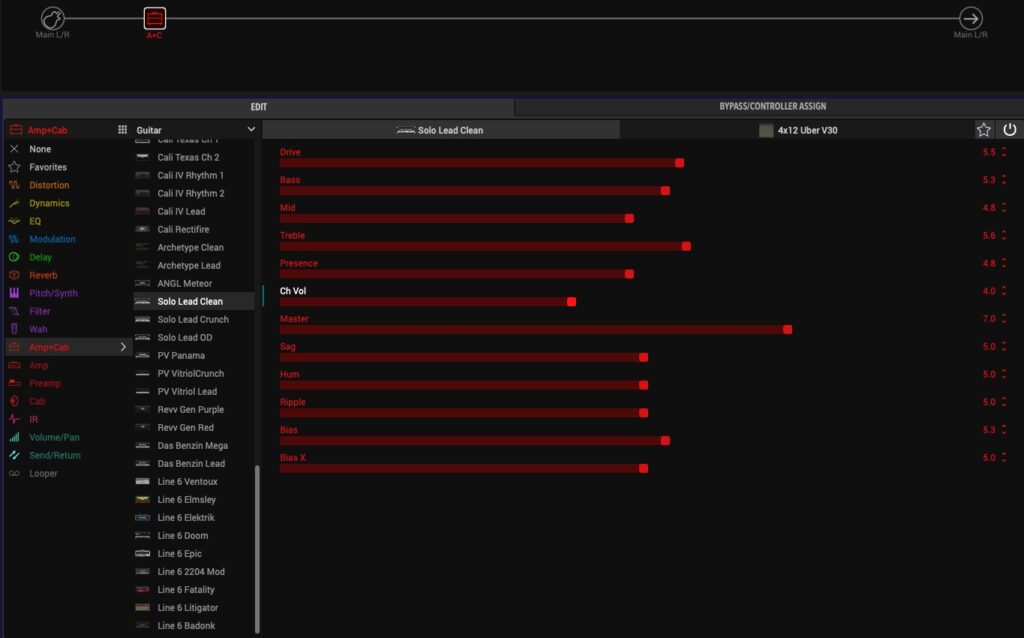Select the Revv Gen Purple amp model

190,409
